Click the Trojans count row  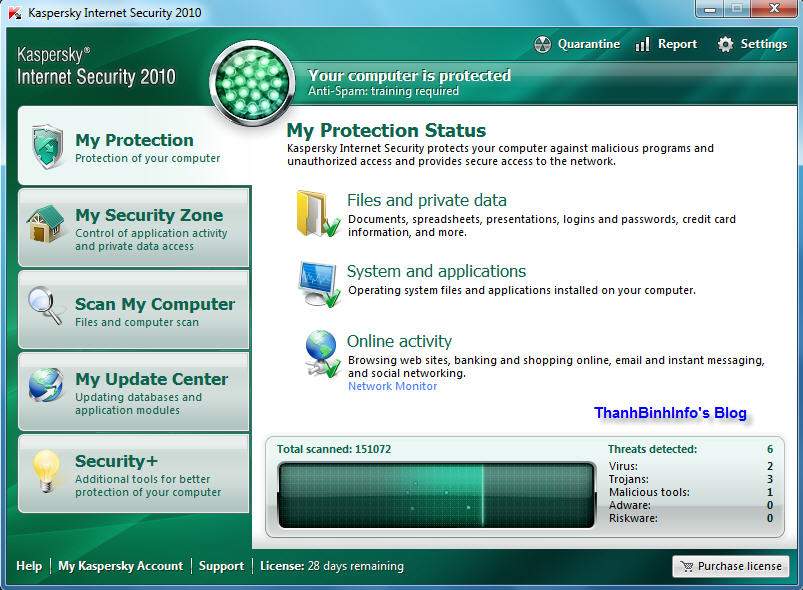(691, 479)
